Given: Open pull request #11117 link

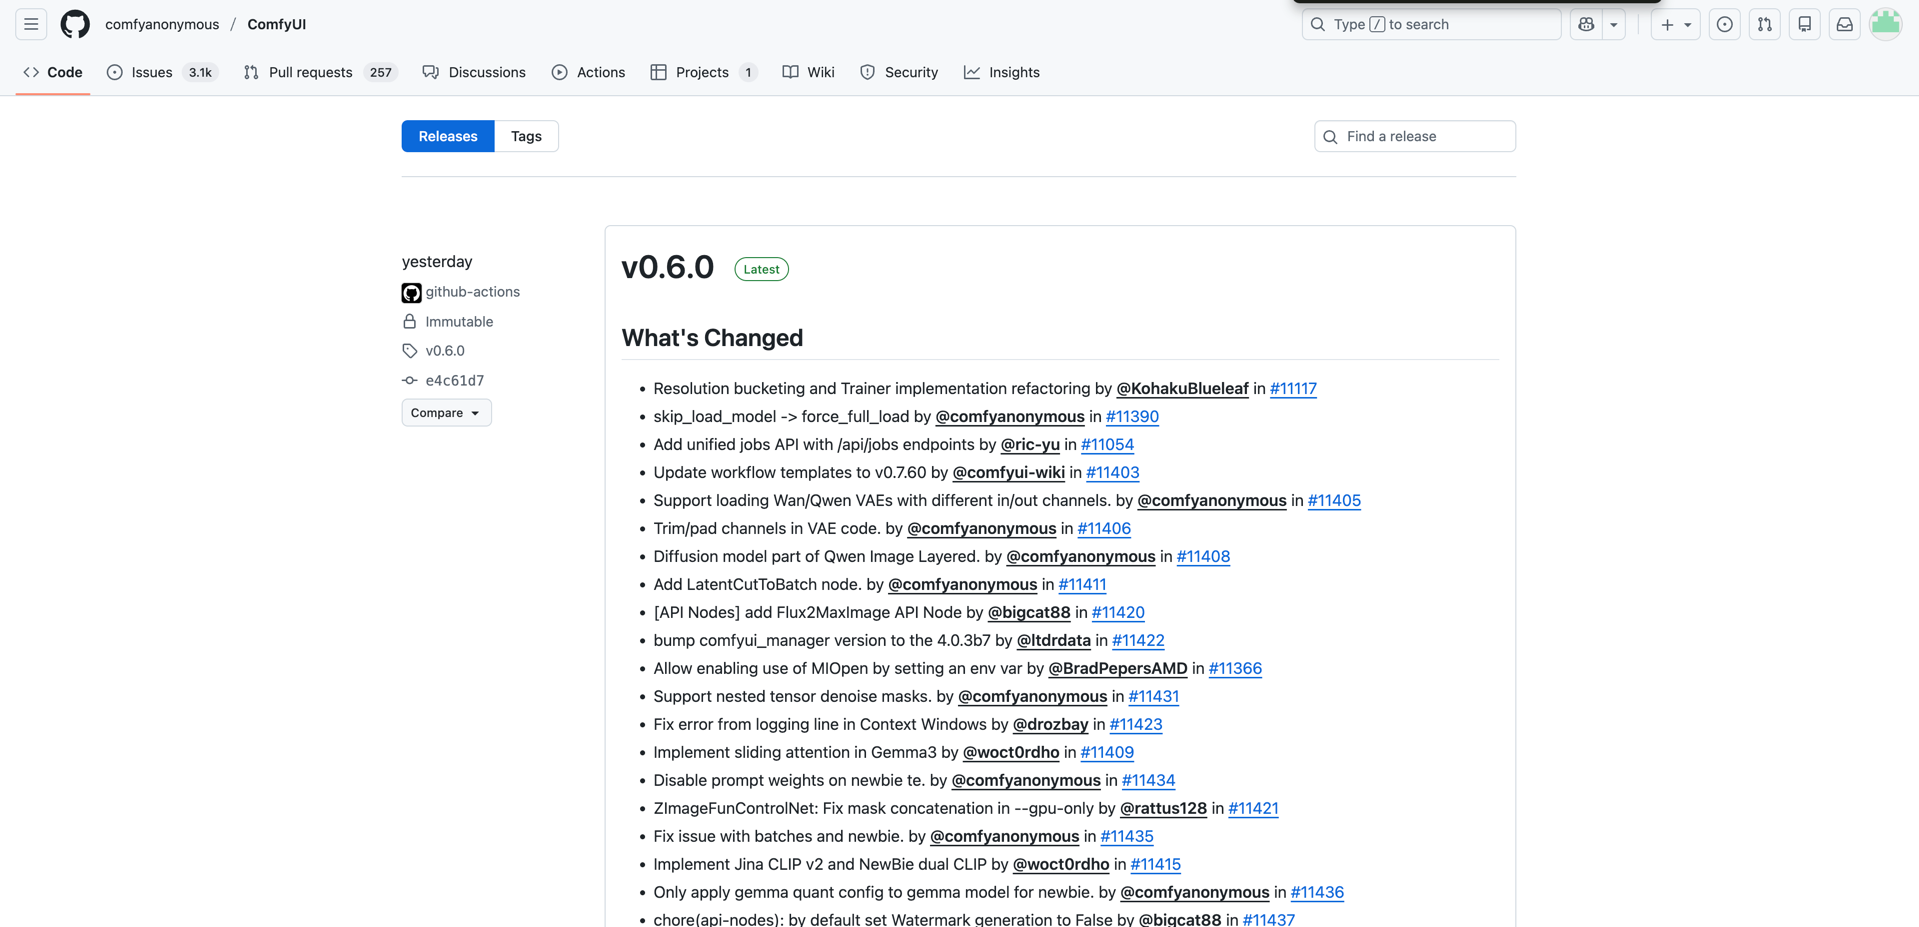Looking at the screenshot, I should click(1293, 388).
